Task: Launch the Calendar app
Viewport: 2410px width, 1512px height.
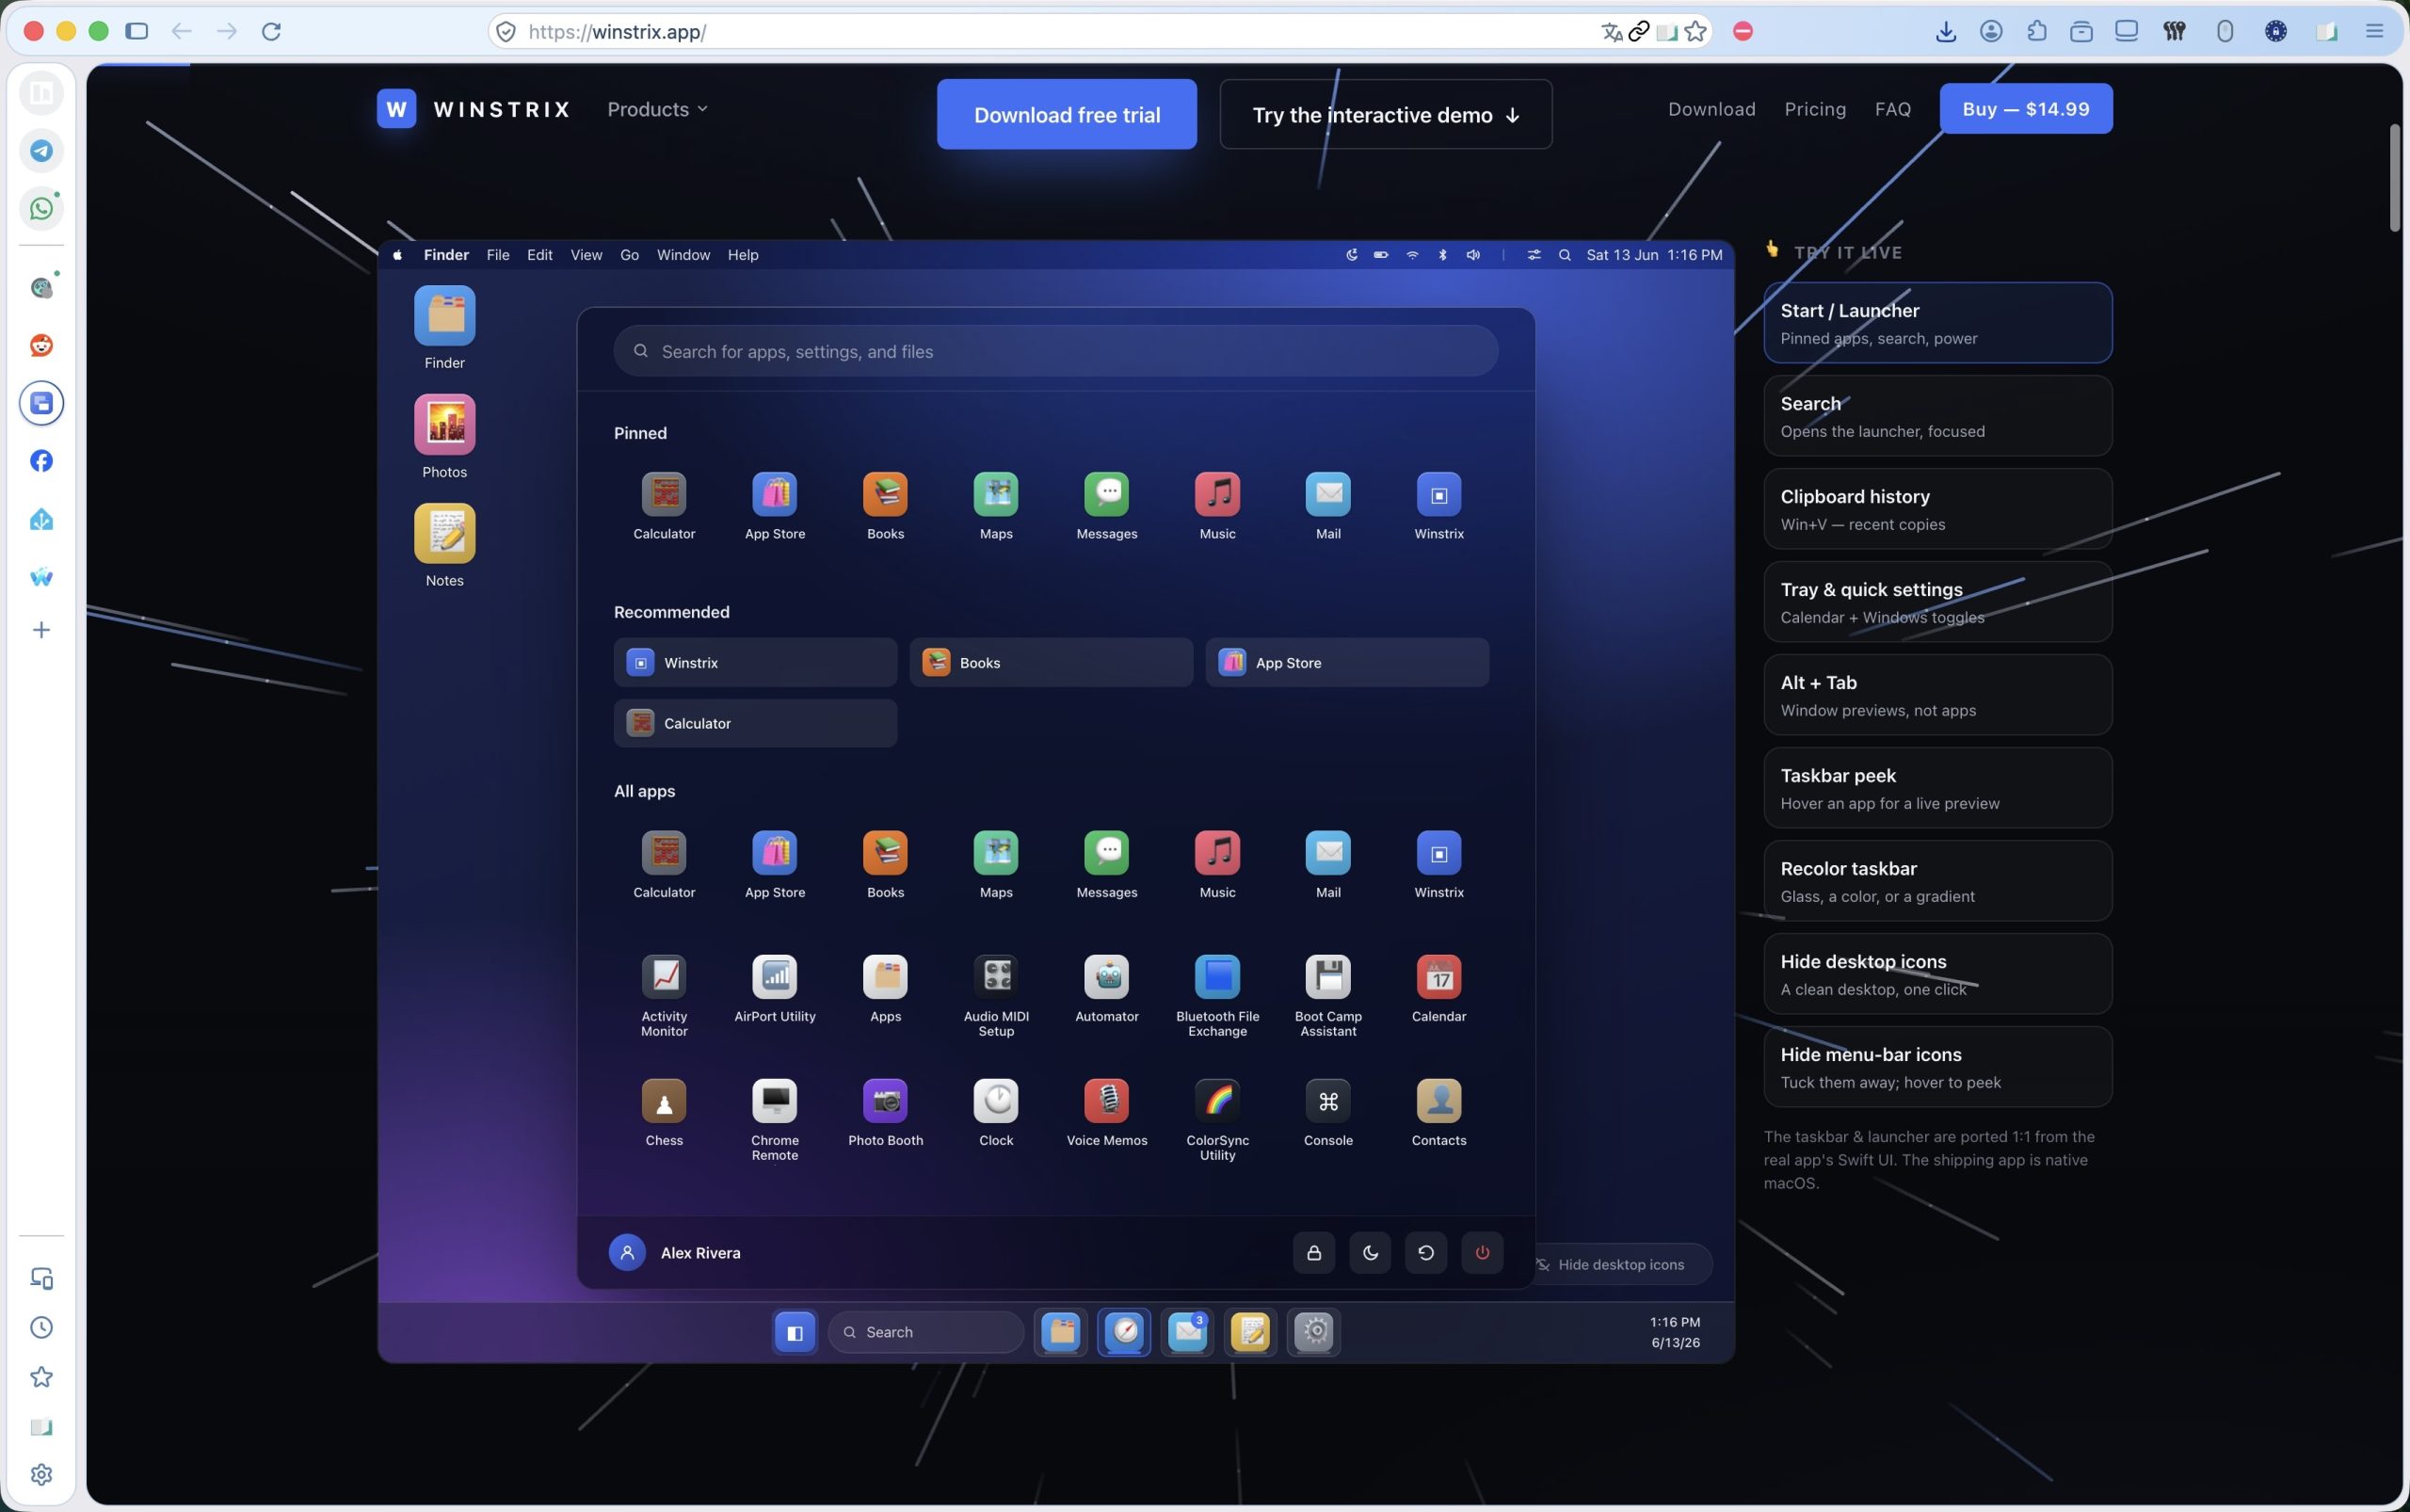Action: point(1439,989)
